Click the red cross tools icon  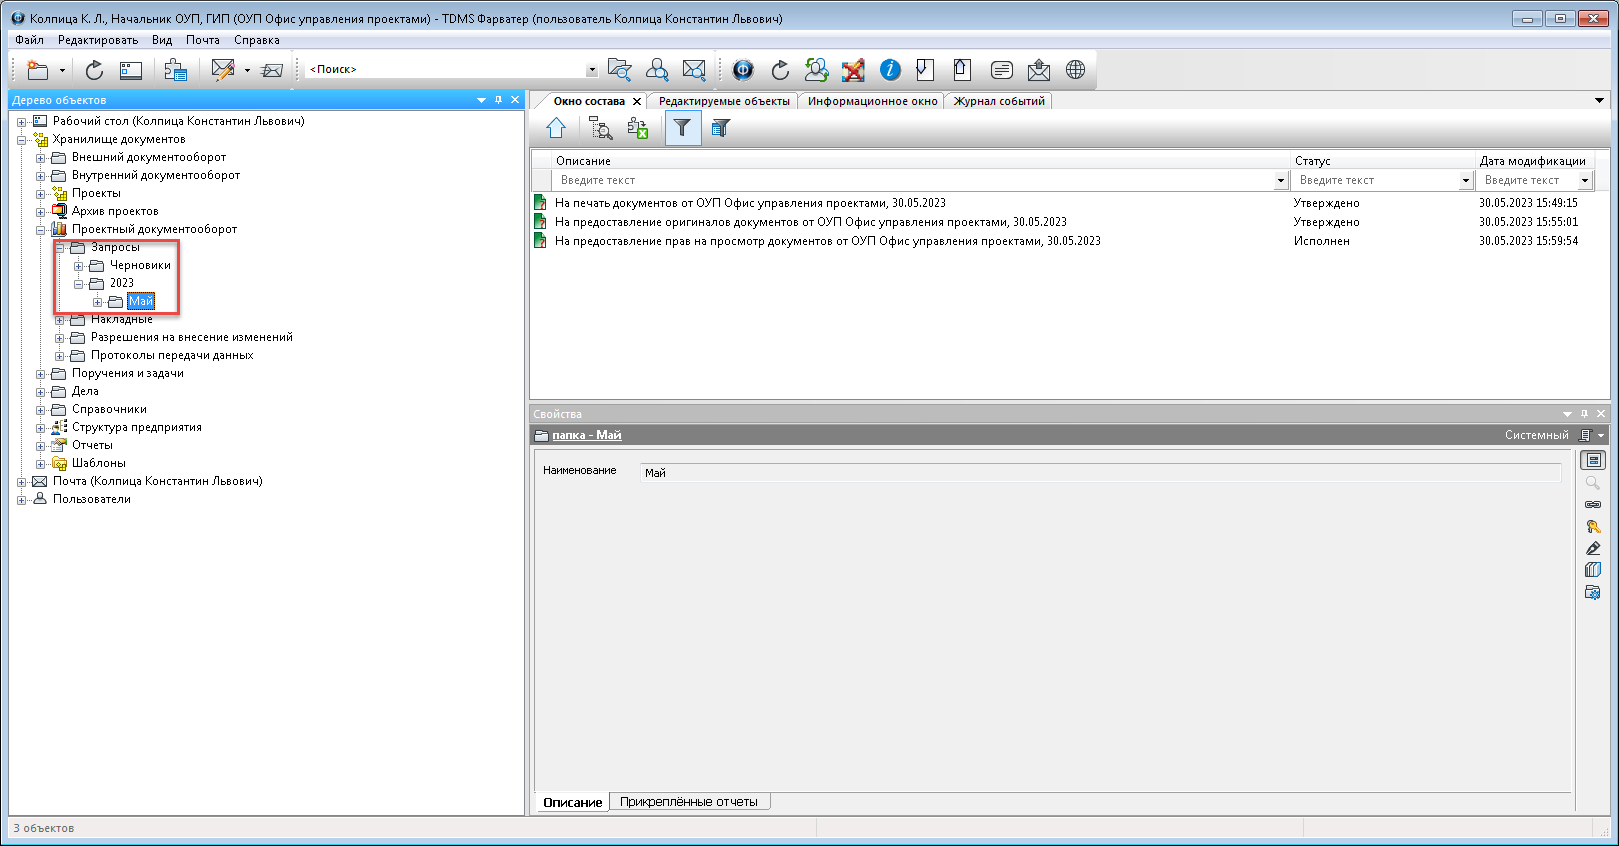pyautogui.click(x=853, y=70)
